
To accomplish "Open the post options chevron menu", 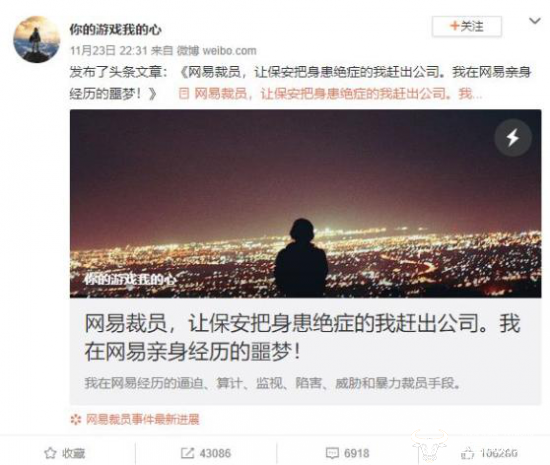I will tap(535, 21).
